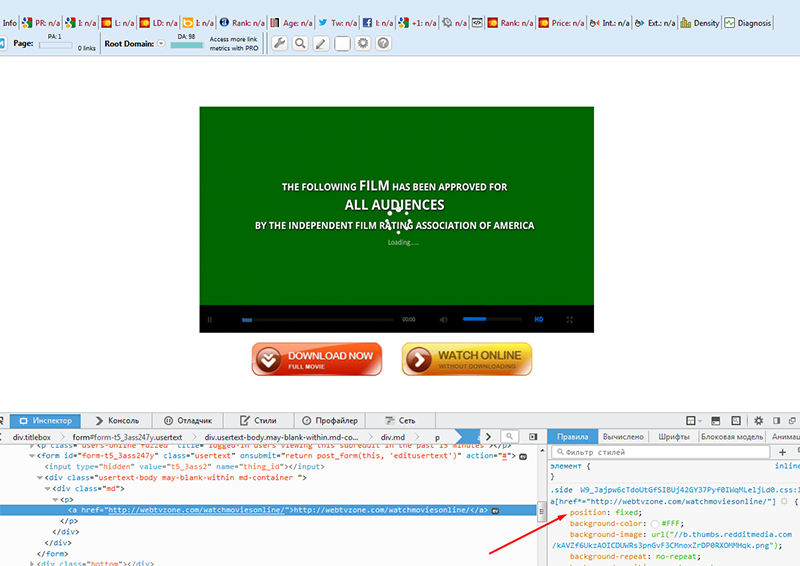
Task: Select the div.md breadcrumb
Action: [x=392, y=437]
